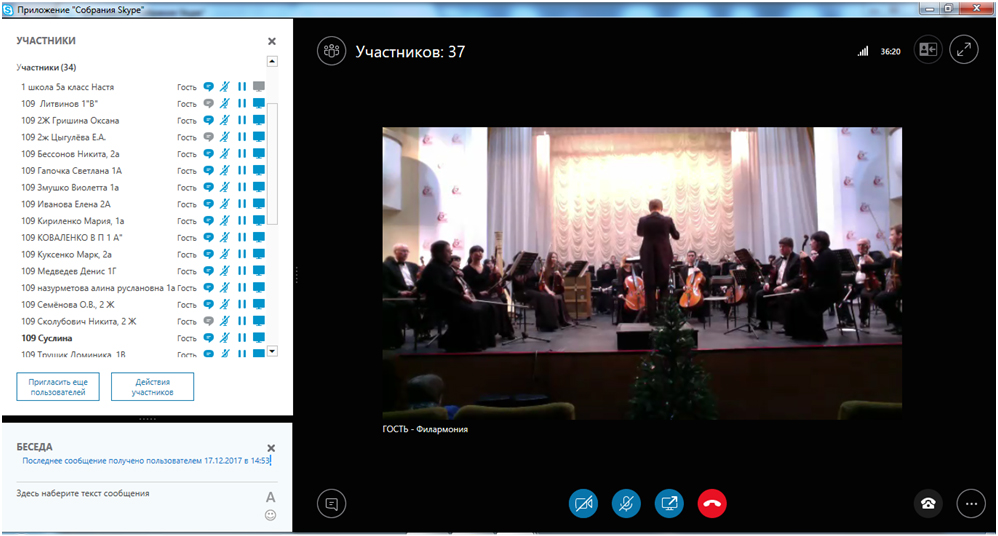
Task: Open the conversation chat bubble button
Action: pyautogui.click(x=331, y=504)
